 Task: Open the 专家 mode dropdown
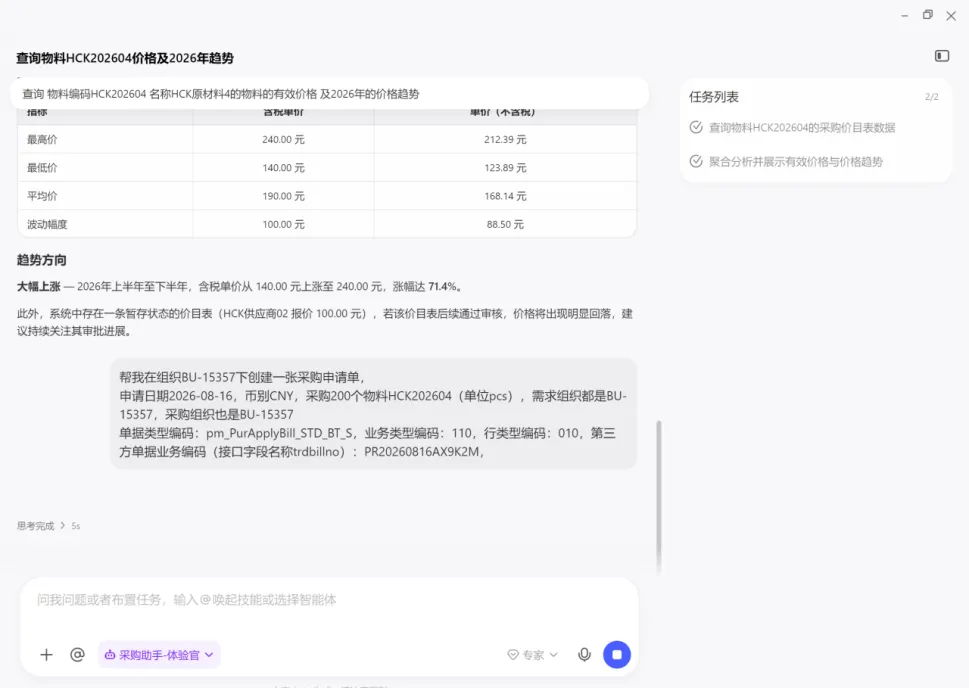532,655
